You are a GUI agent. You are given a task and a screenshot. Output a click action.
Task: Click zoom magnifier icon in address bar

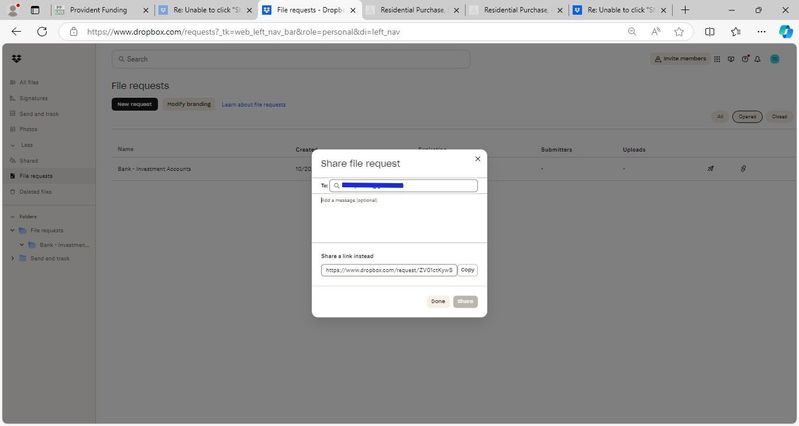[x=632, y=32]
